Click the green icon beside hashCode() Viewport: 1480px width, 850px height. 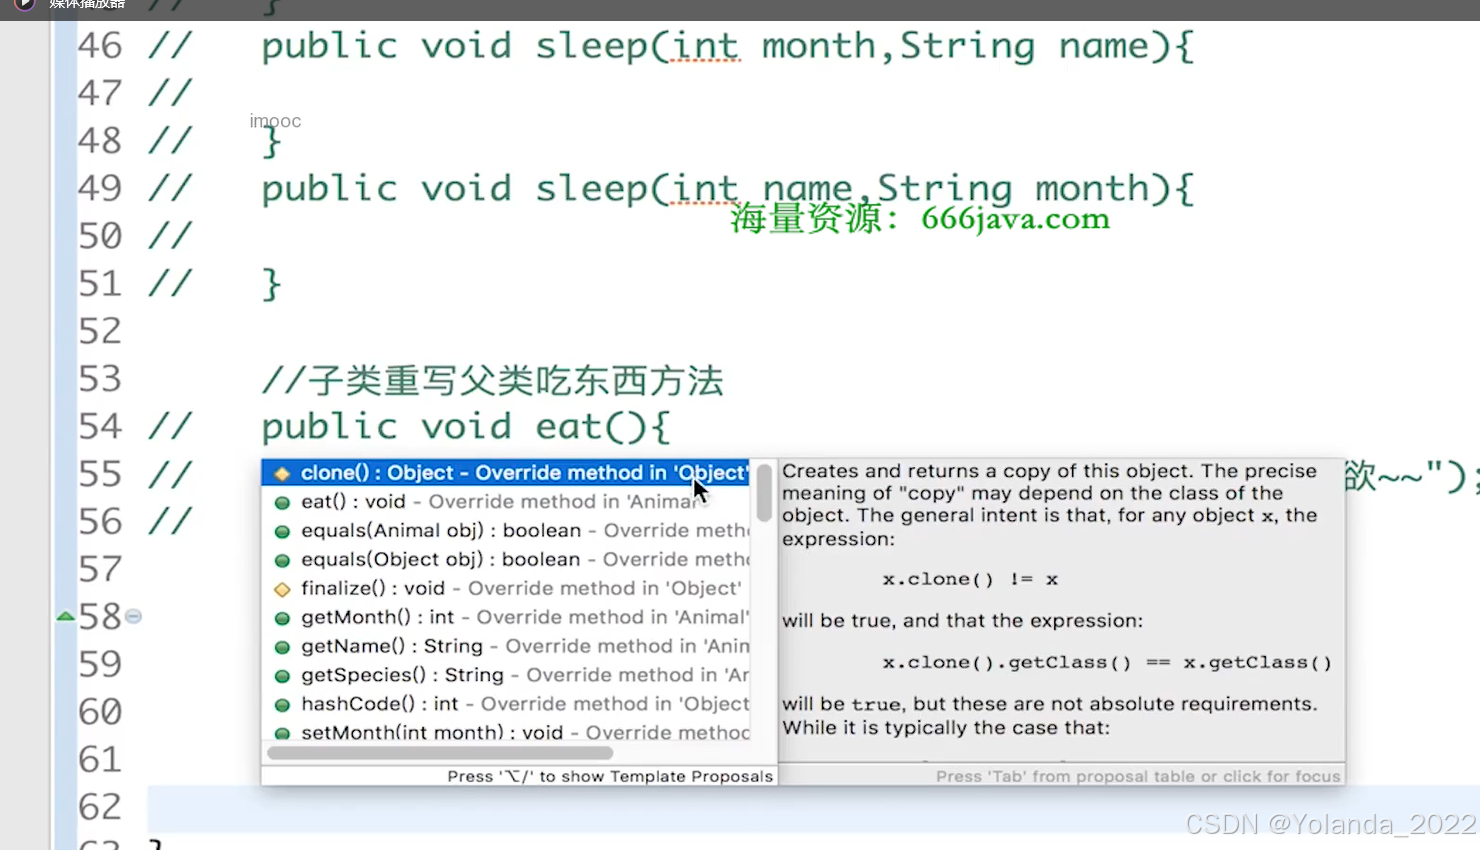click(x=282, y=706)
